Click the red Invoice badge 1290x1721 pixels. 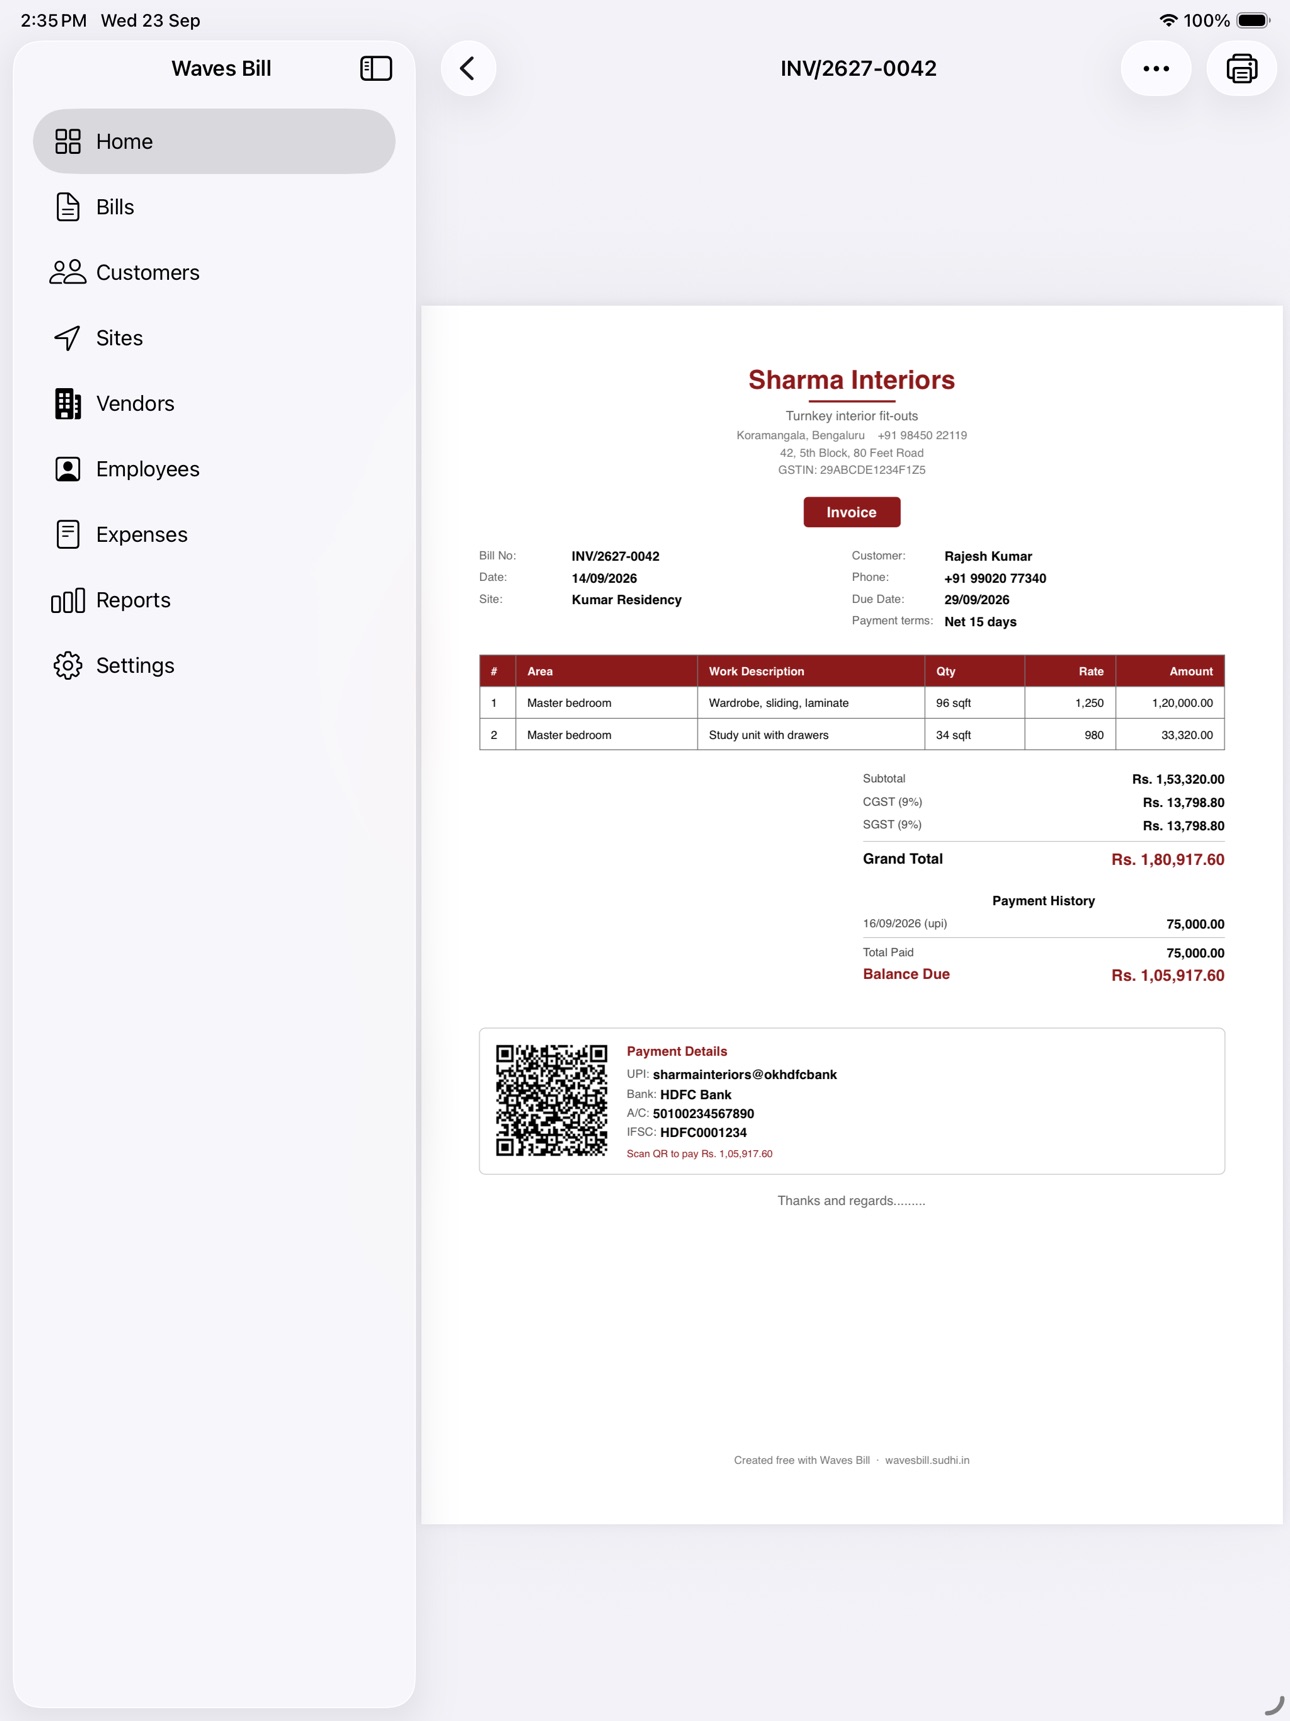click(851, 512)
